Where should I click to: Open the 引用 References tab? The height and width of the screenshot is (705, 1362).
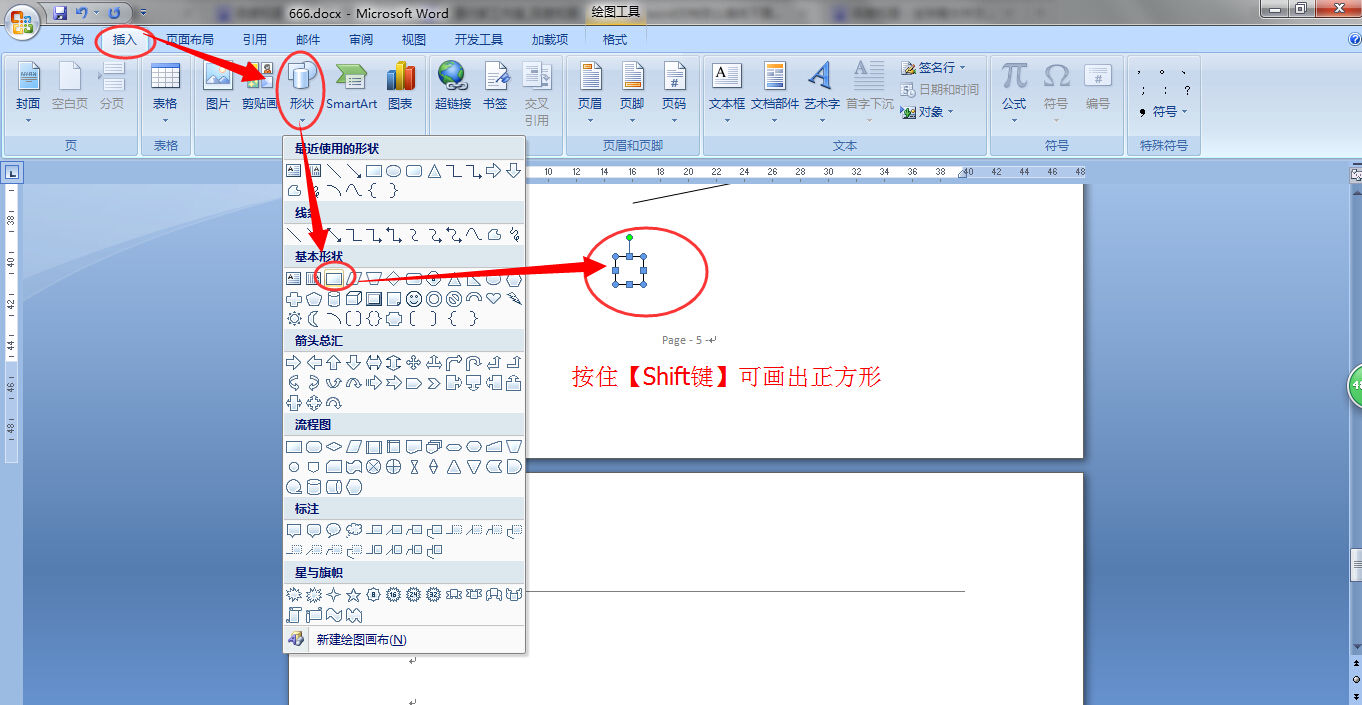(x=255, y=40)
